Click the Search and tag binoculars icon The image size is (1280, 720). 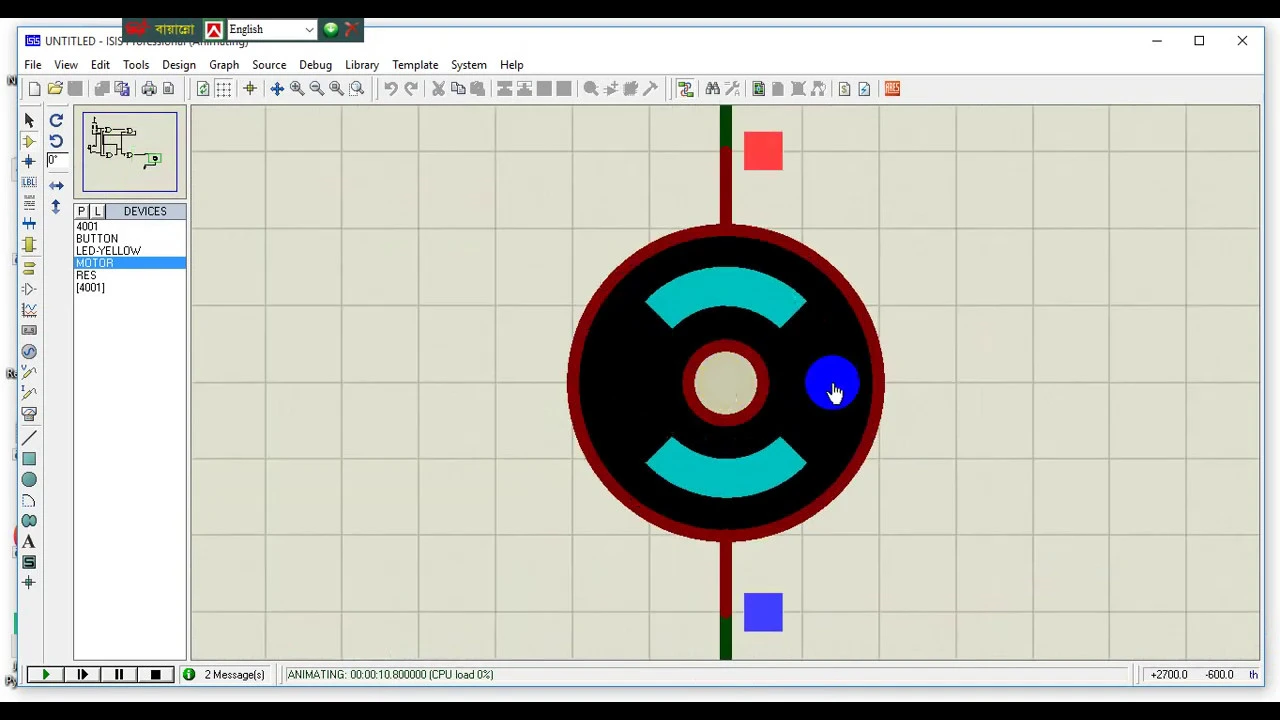point(712,89)
